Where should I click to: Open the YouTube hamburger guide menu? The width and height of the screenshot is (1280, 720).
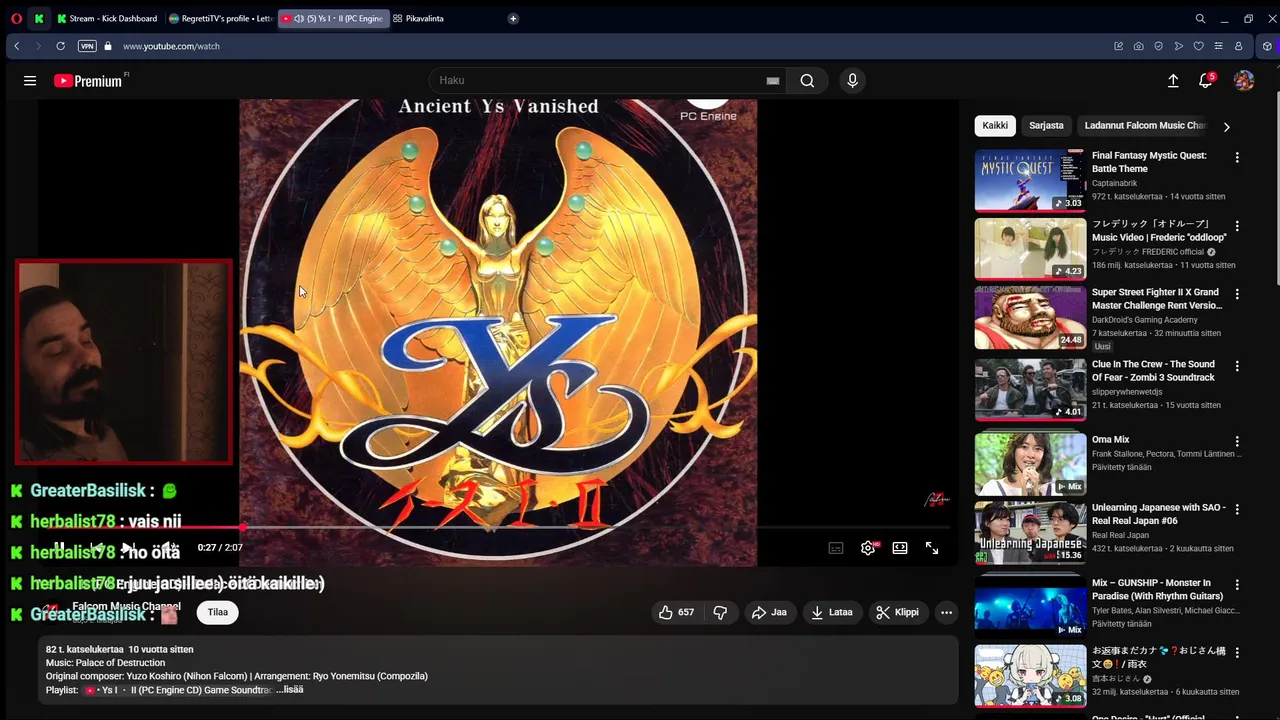[30, 81]
